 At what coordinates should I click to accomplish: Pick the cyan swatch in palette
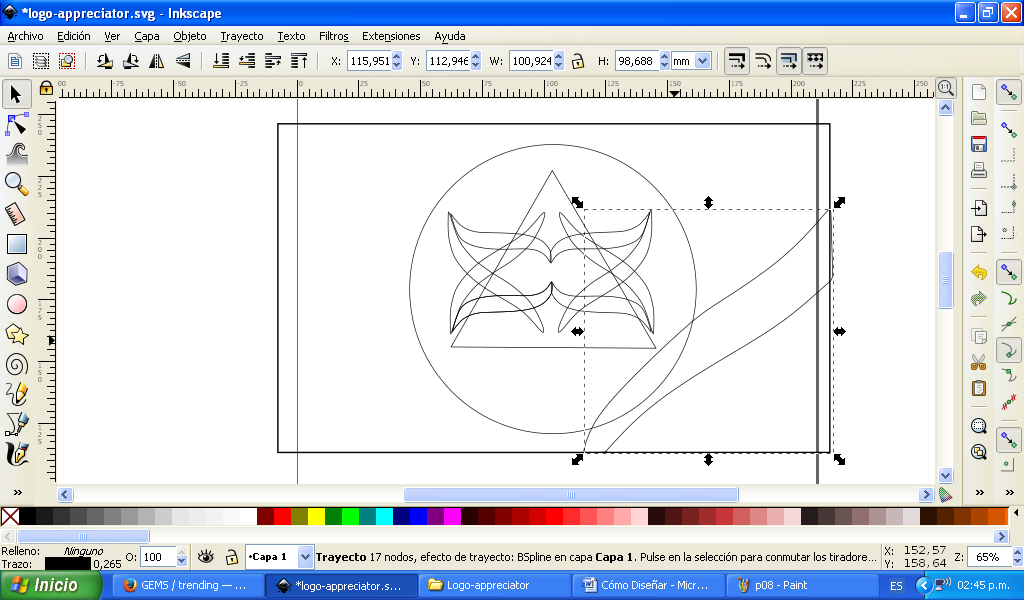384,516
